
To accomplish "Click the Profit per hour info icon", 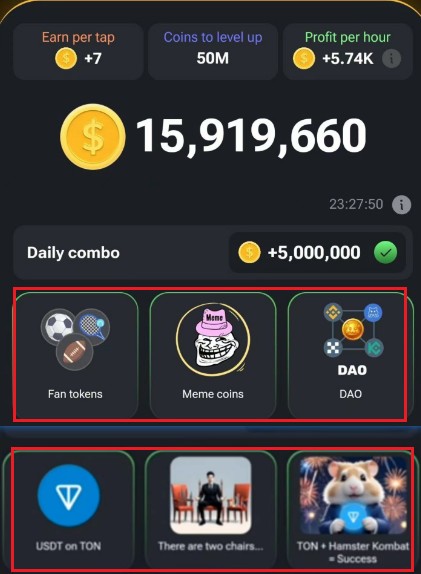I will tap(391, 58).
